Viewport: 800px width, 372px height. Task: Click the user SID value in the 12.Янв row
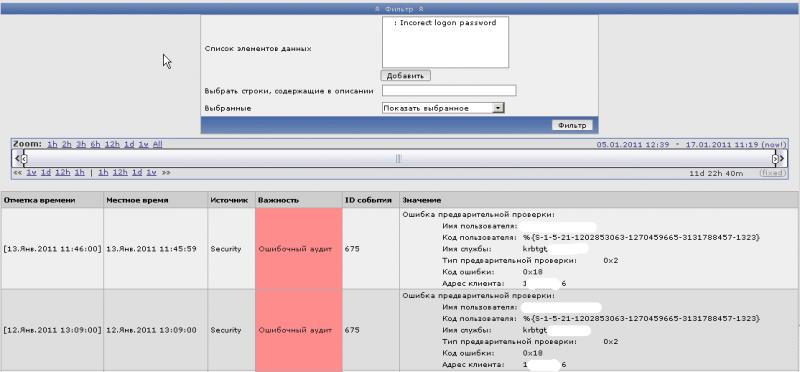tap(641, 318)
